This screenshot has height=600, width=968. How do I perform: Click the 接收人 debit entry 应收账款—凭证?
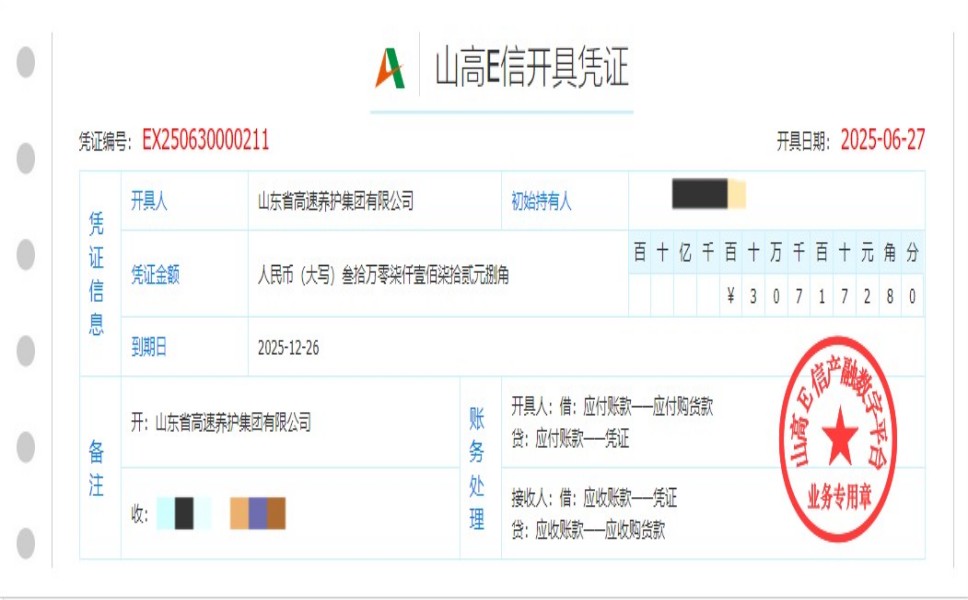coord(594,497)
